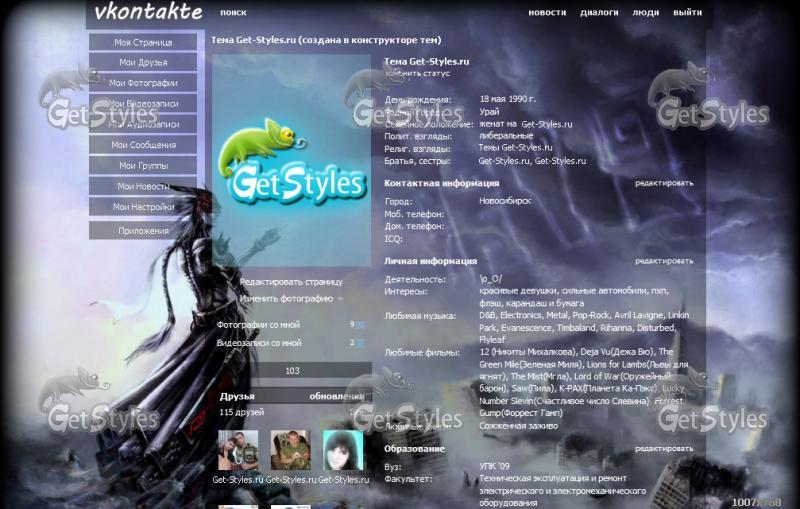Click political views value либеральные
The height and width of the screenshot is (509, 800).
tap(506, 136)
